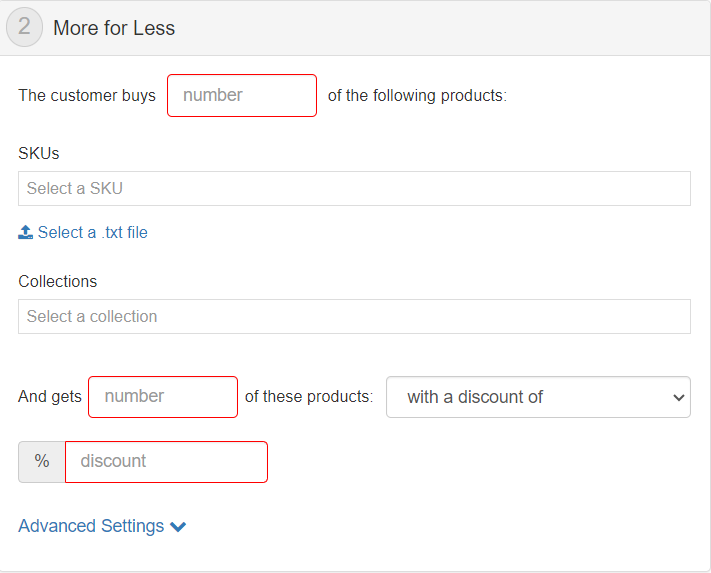The width and height of the screenshot is (711, 573).
Task: Click the 'And gets' label text
Action: point(50,396)
